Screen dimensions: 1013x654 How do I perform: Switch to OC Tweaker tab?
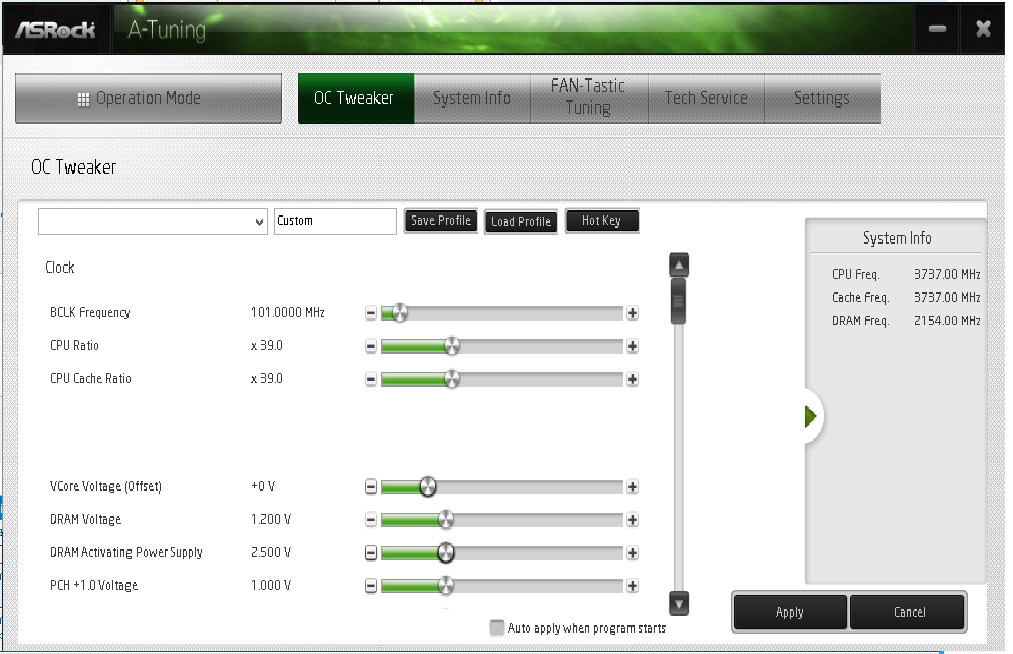(356, 98)
